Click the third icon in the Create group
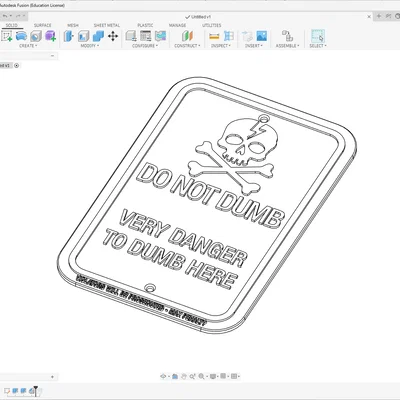Viewport: 400px width, 400px height. point(36,36)
